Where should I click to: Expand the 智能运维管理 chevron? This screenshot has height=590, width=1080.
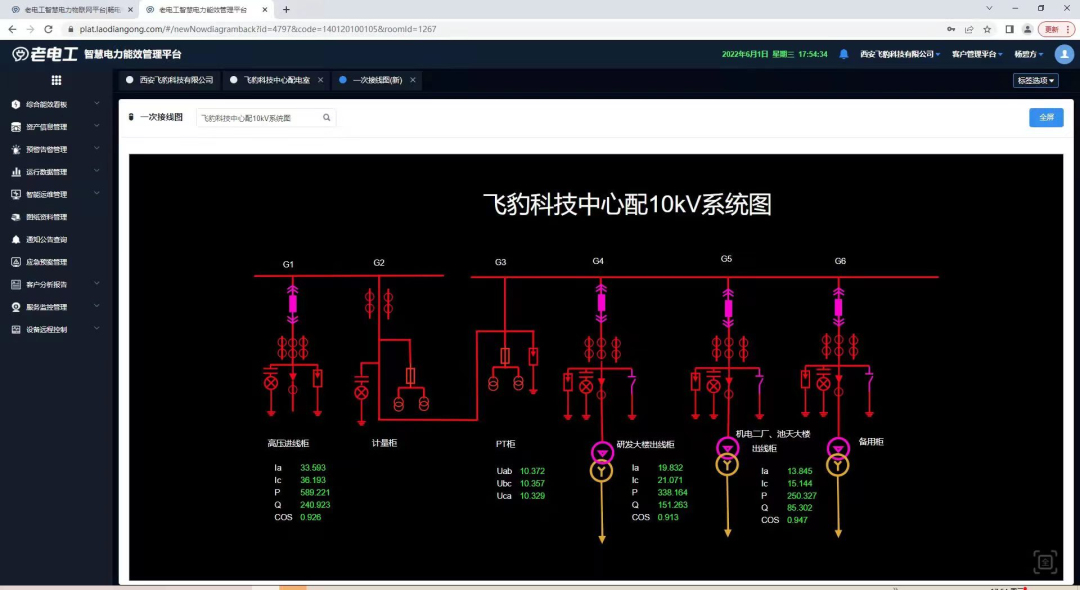click(96, 194)
